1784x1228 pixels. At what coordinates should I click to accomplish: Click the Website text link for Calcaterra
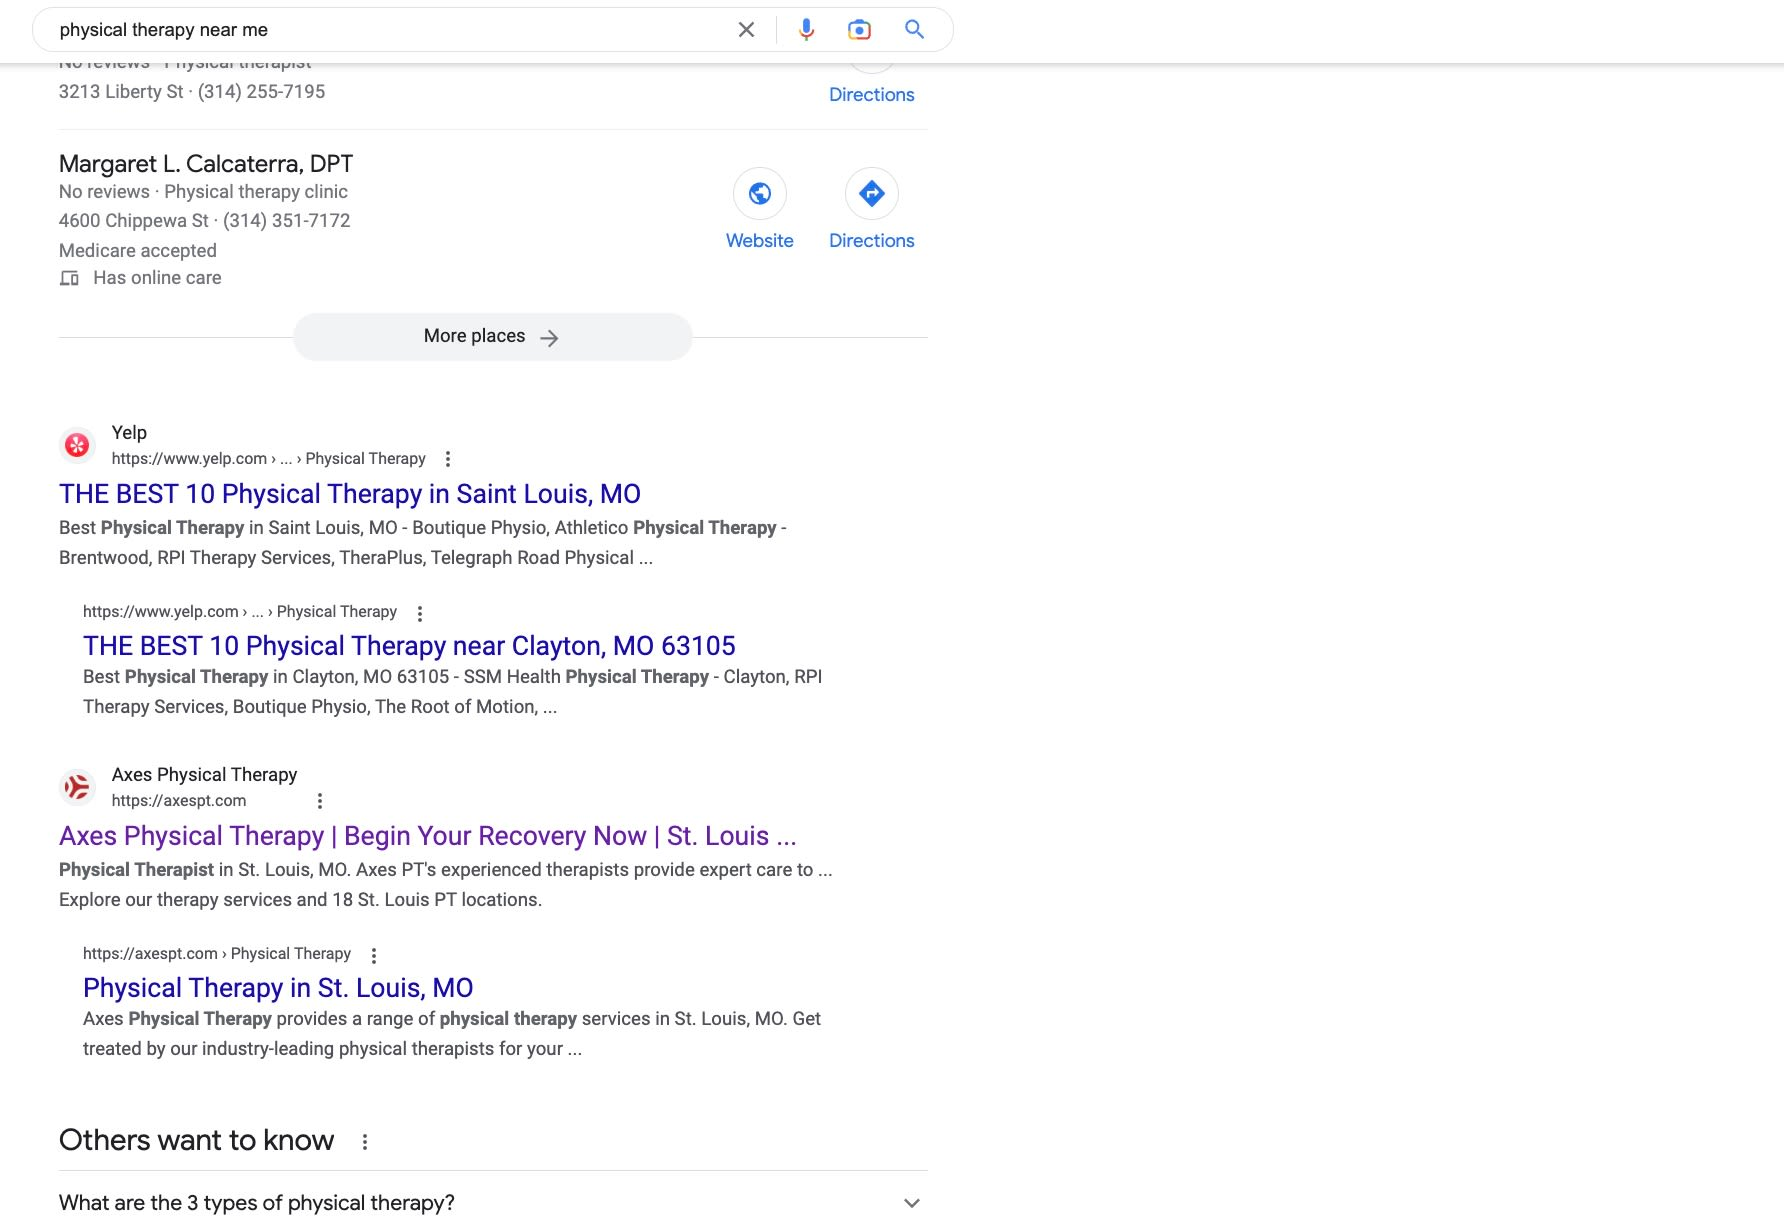(x=760, y=241)
